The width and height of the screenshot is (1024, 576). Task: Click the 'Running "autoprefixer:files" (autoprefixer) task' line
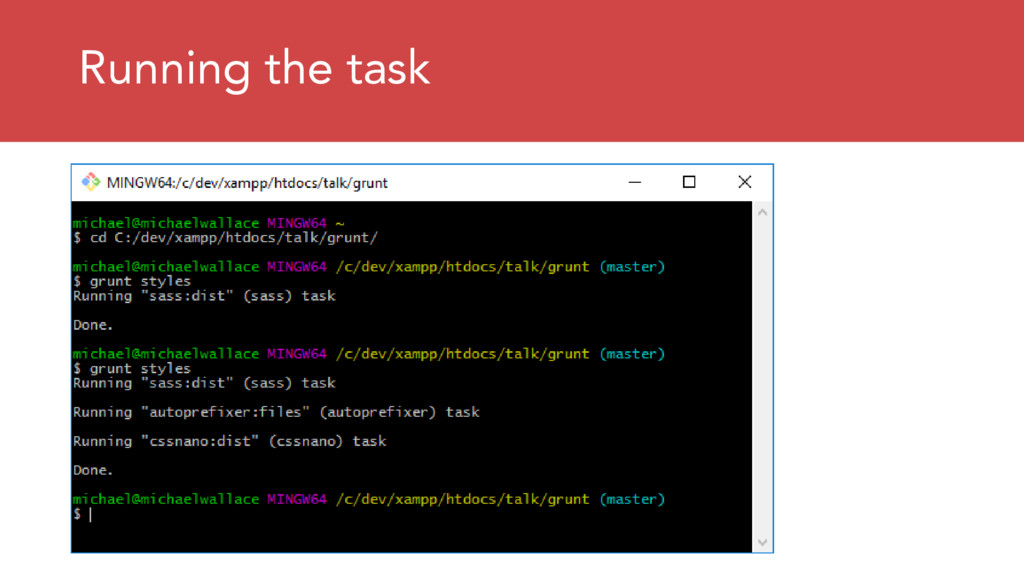(276, 412)
